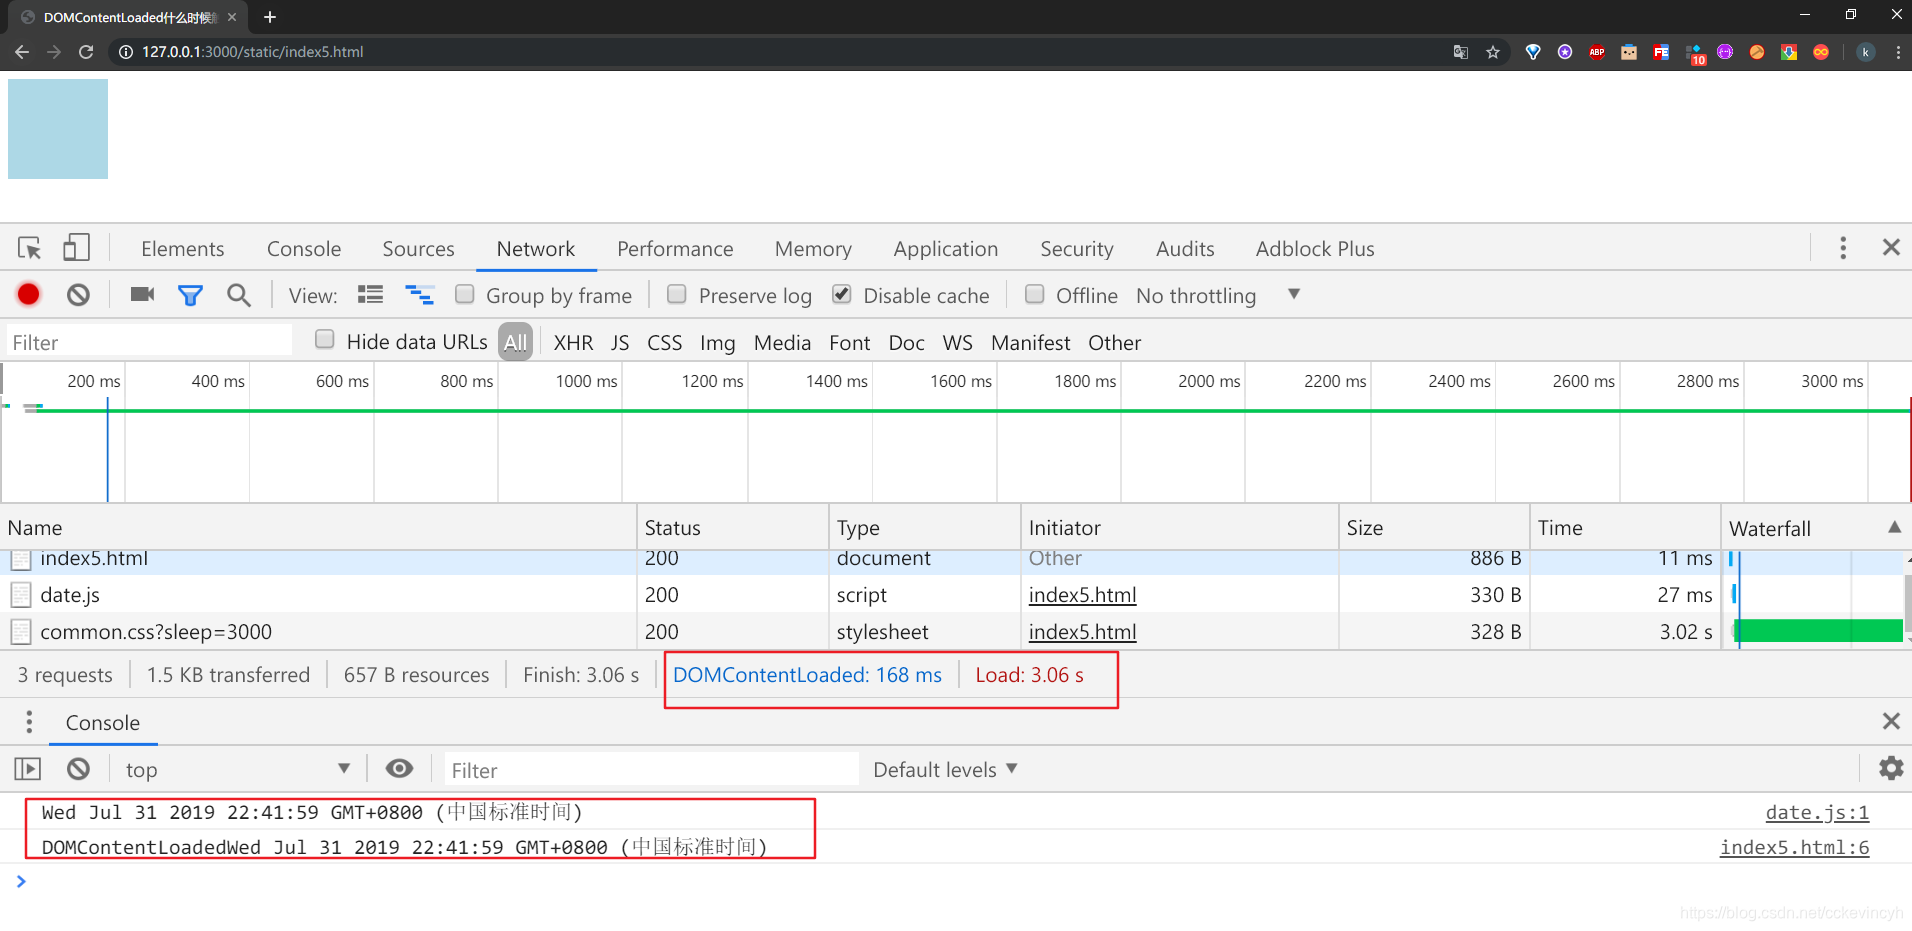Switch to large request rows view

pyautogui.click(x=371, y=295)
